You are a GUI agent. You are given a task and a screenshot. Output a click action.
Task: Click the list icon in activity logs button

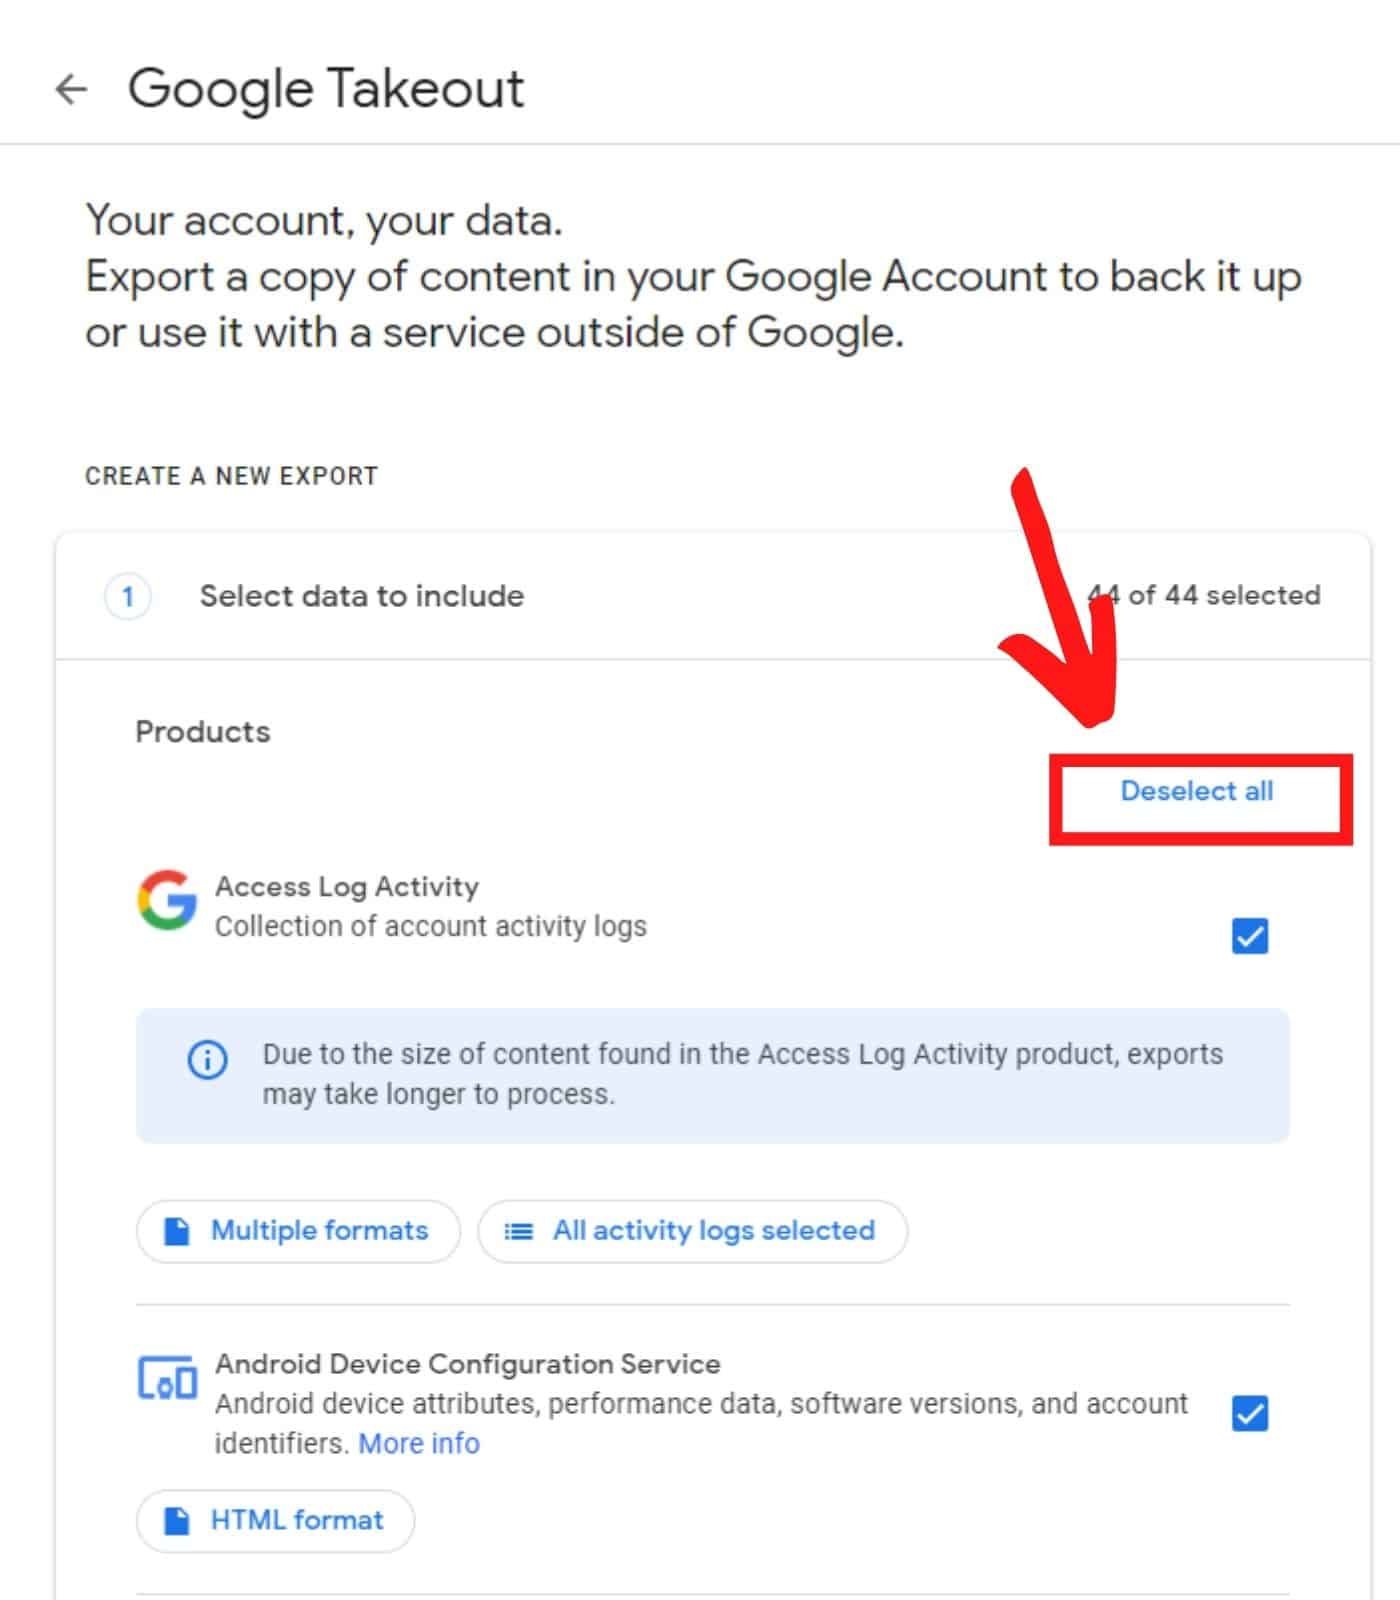[518, 1231]
